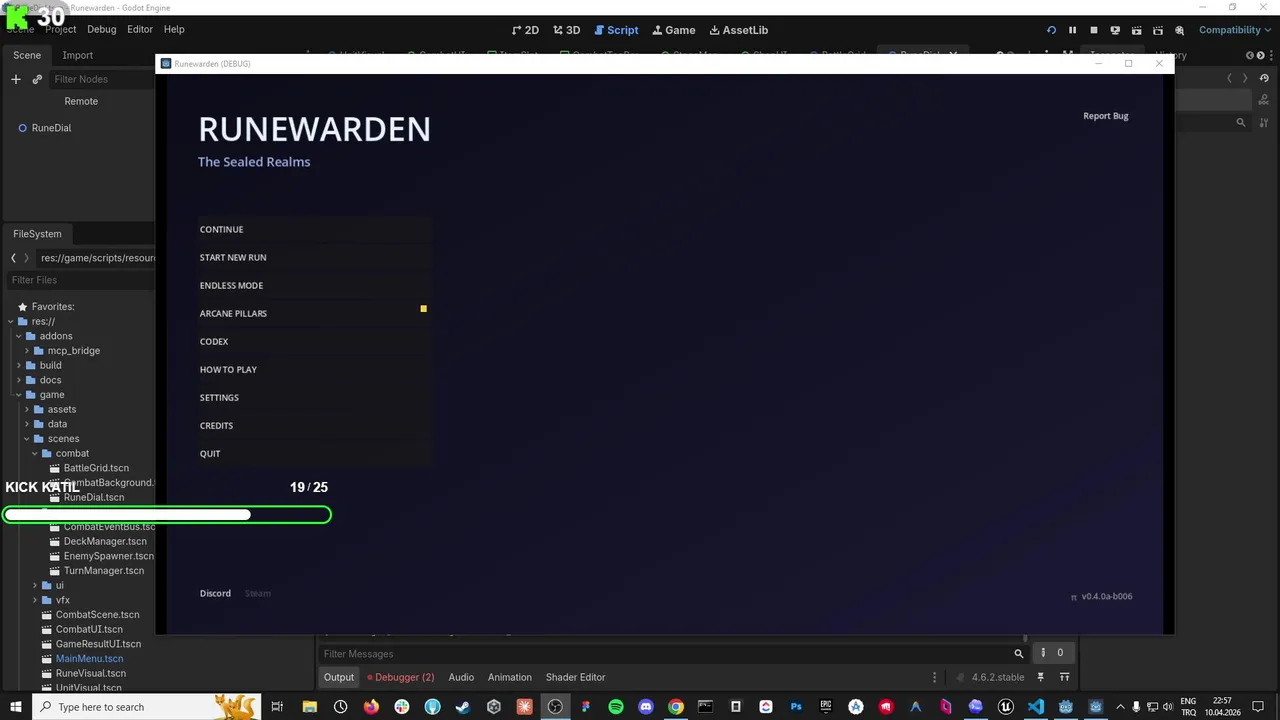This screenshot has width=1280, height=720.
Task: Open the inspector documentation icon
Action: click(x=1264, y=100)
